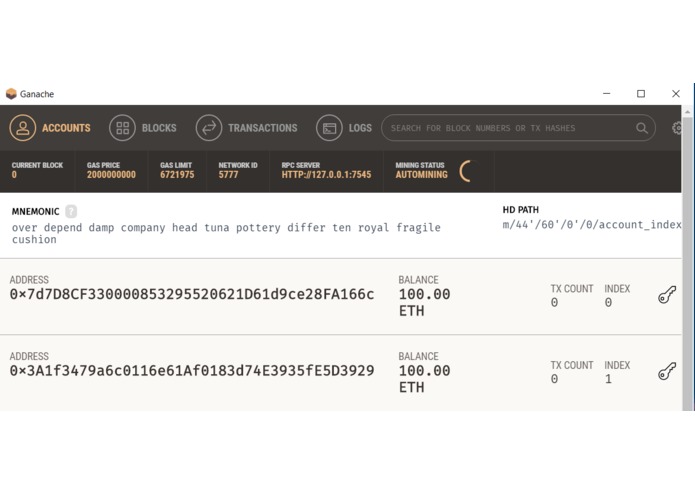Click the mnemonic help question icon

pyautogui.click(x=71, y=211)
